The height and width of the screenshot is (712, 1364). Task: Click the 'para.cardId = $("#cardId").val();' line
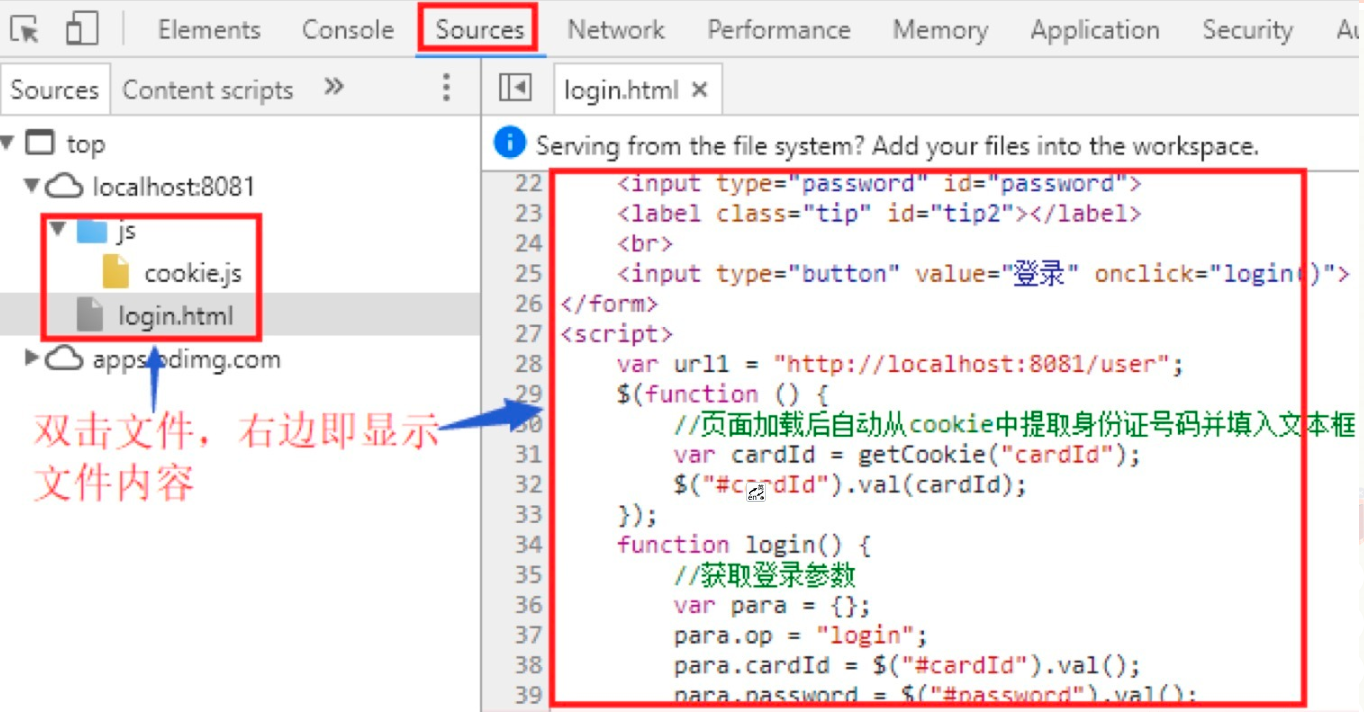[x=907, y=665]
